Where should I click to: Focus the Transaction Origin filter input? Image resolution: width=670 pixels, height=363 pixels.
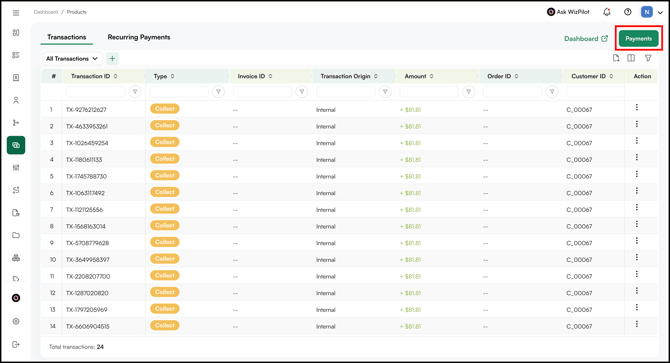(x=346, y=91)
